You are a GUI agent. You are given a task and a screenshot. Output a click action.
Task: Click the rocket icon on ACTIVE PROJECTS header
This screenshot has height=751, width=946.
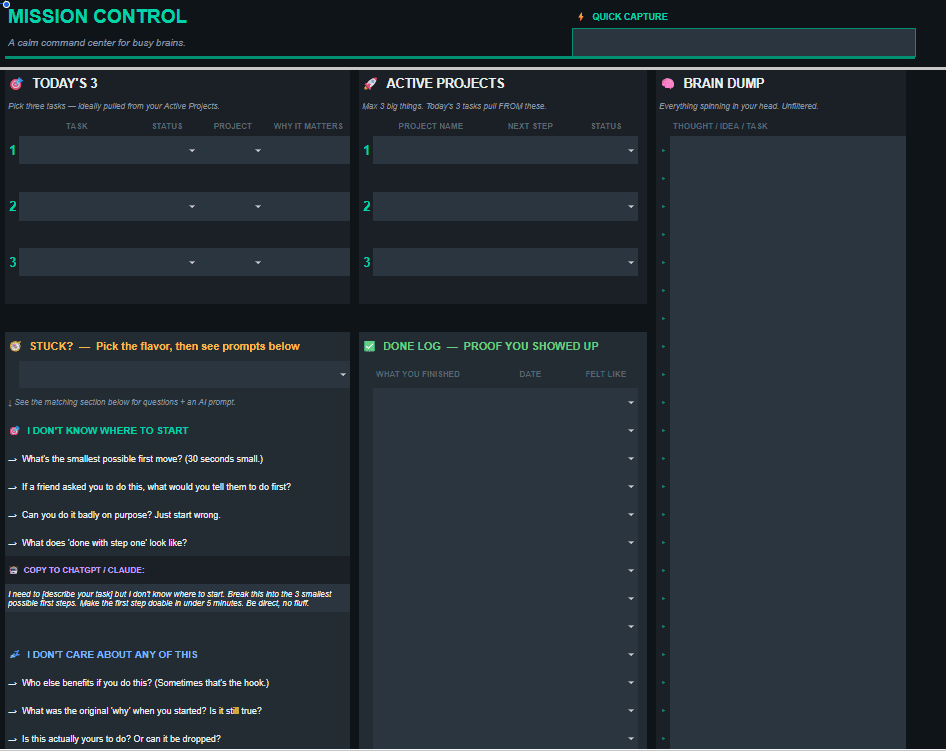click(372, 84)
